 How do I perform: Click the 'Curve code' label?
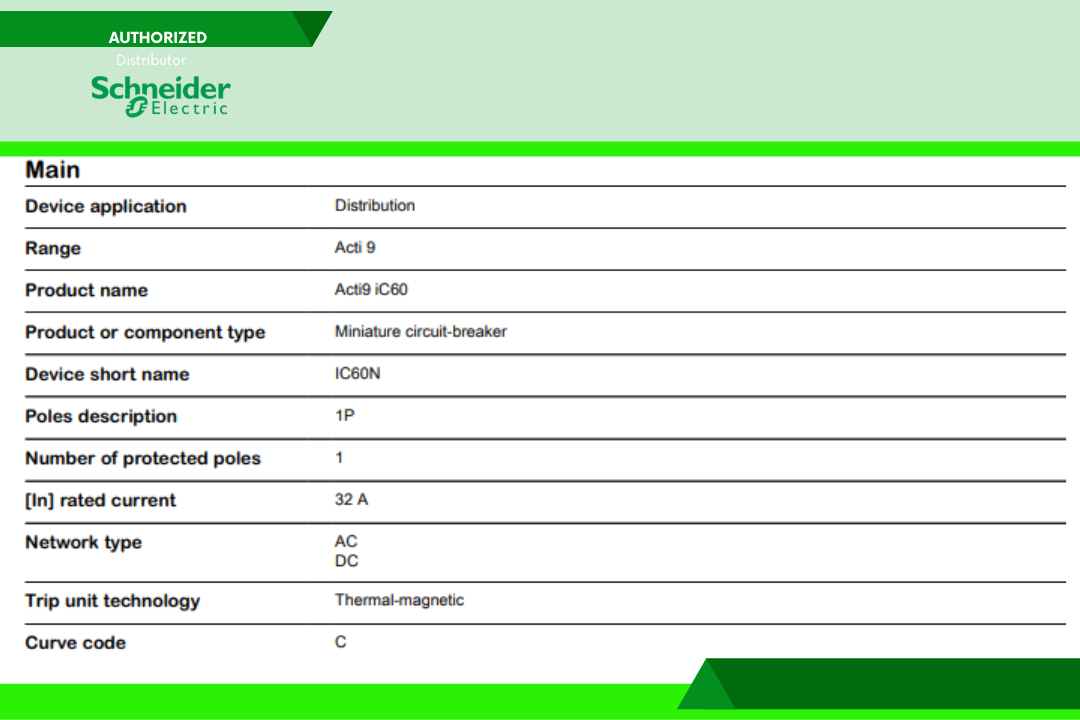76,644
